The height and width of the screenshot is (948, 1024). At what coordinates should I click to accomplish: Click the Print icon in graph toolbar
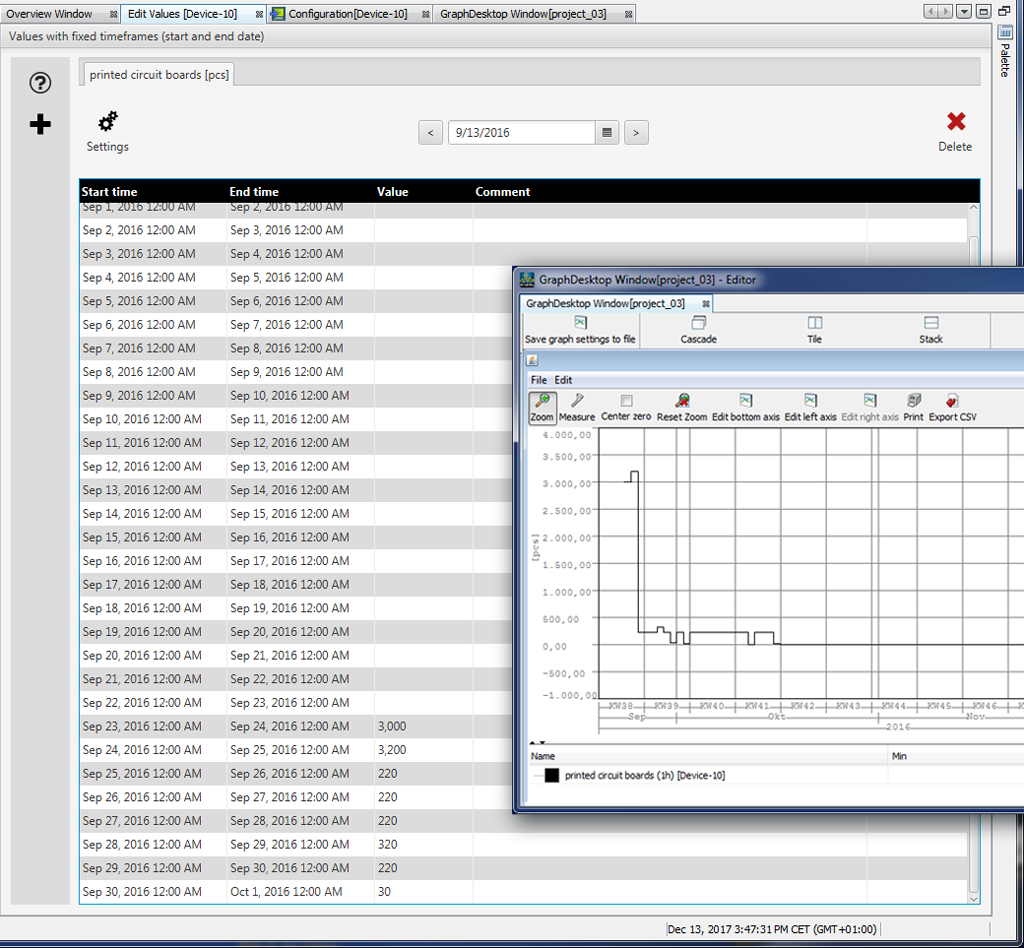[913, 401]
